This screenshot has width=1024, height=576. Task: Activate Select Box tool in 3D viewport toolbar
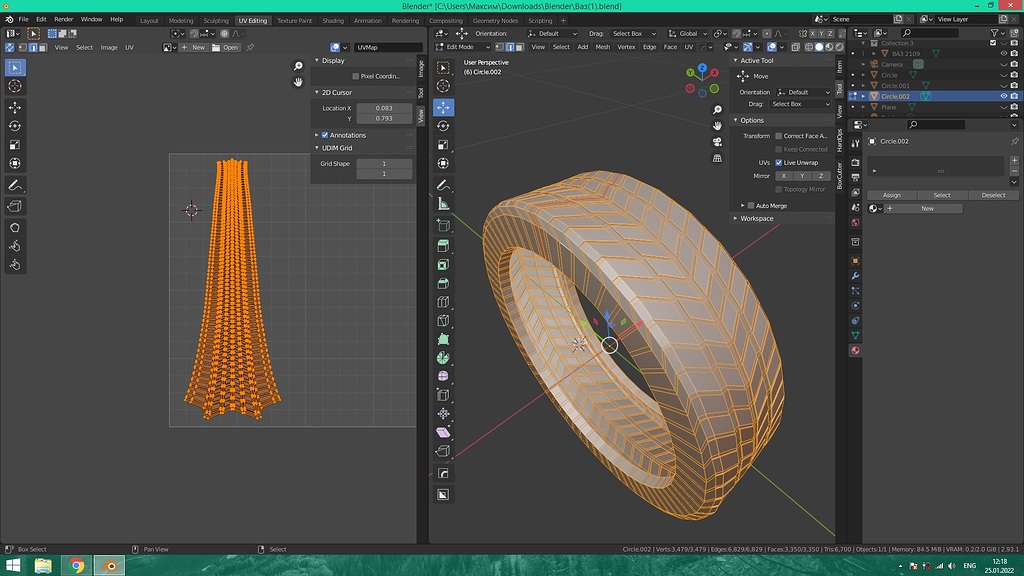(443, 67)
